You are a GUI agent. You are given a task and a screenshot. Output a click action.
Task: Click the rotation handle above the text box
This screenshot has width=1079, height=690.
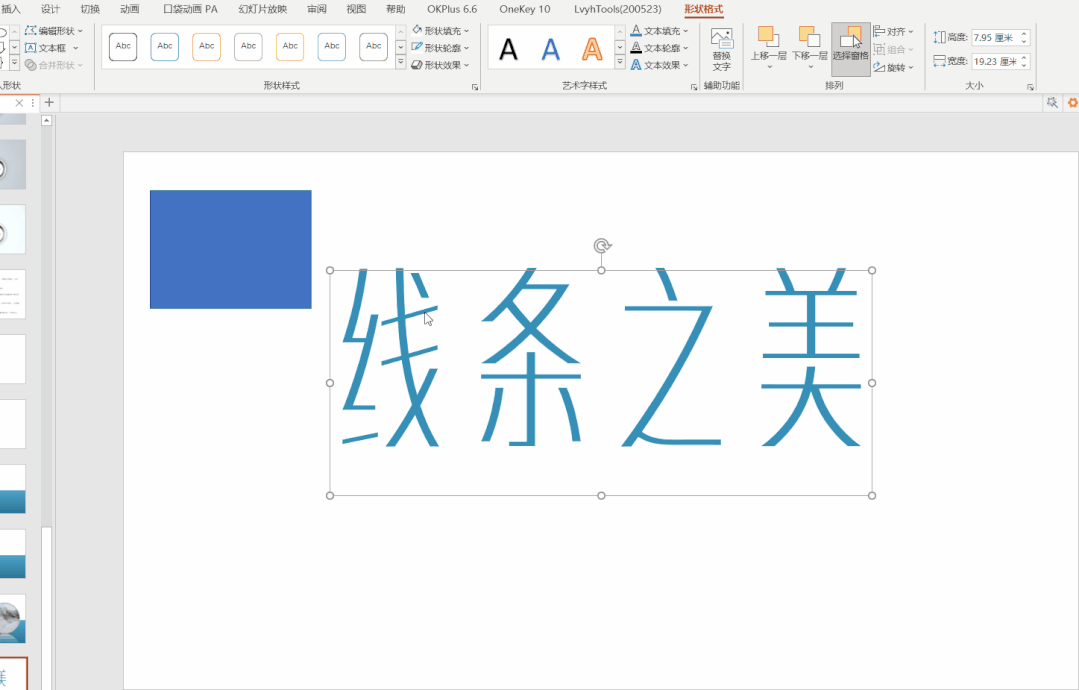click(601, 246)
